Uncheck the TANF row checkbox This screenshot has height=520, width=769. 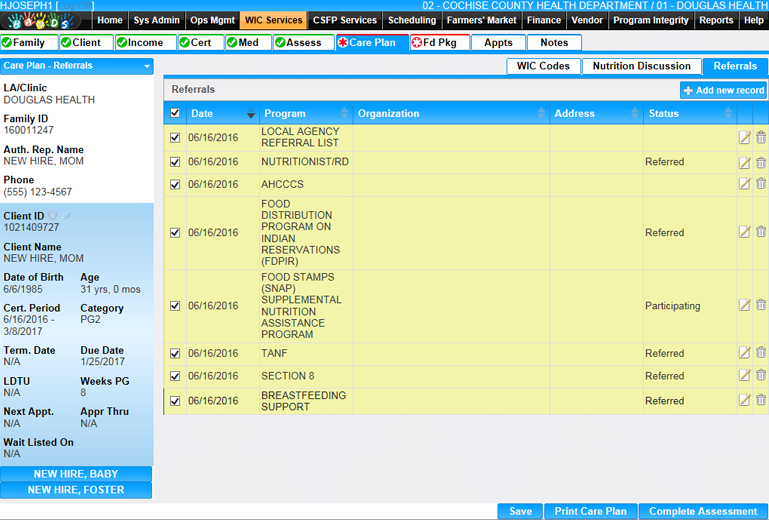click(176, 354)
